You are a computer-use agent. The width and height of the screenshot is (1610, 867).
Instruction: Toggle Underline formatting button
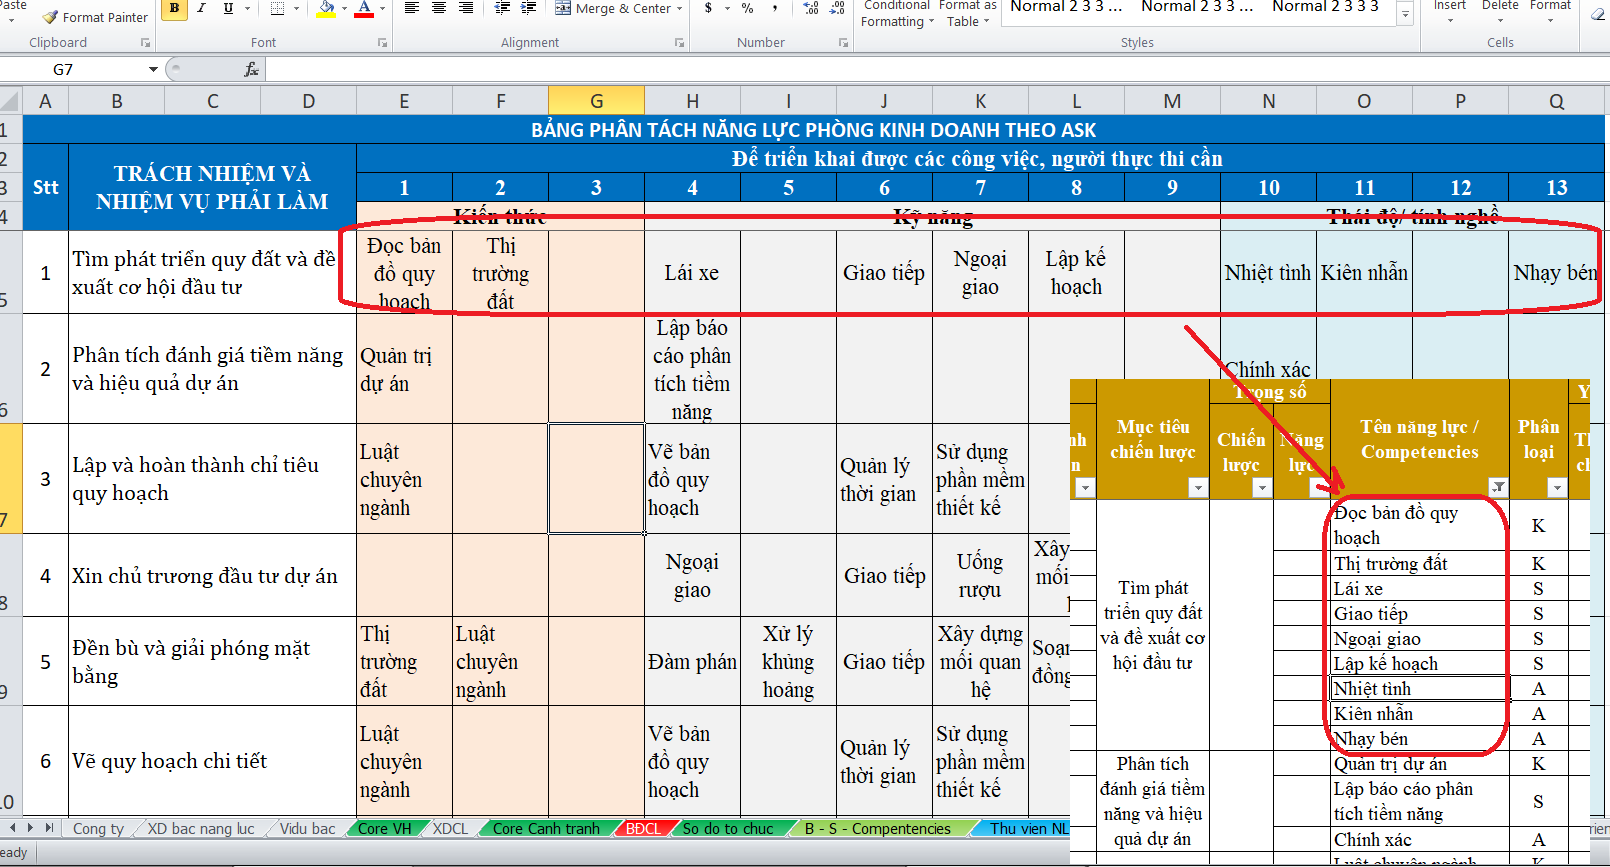click(228, 9)
